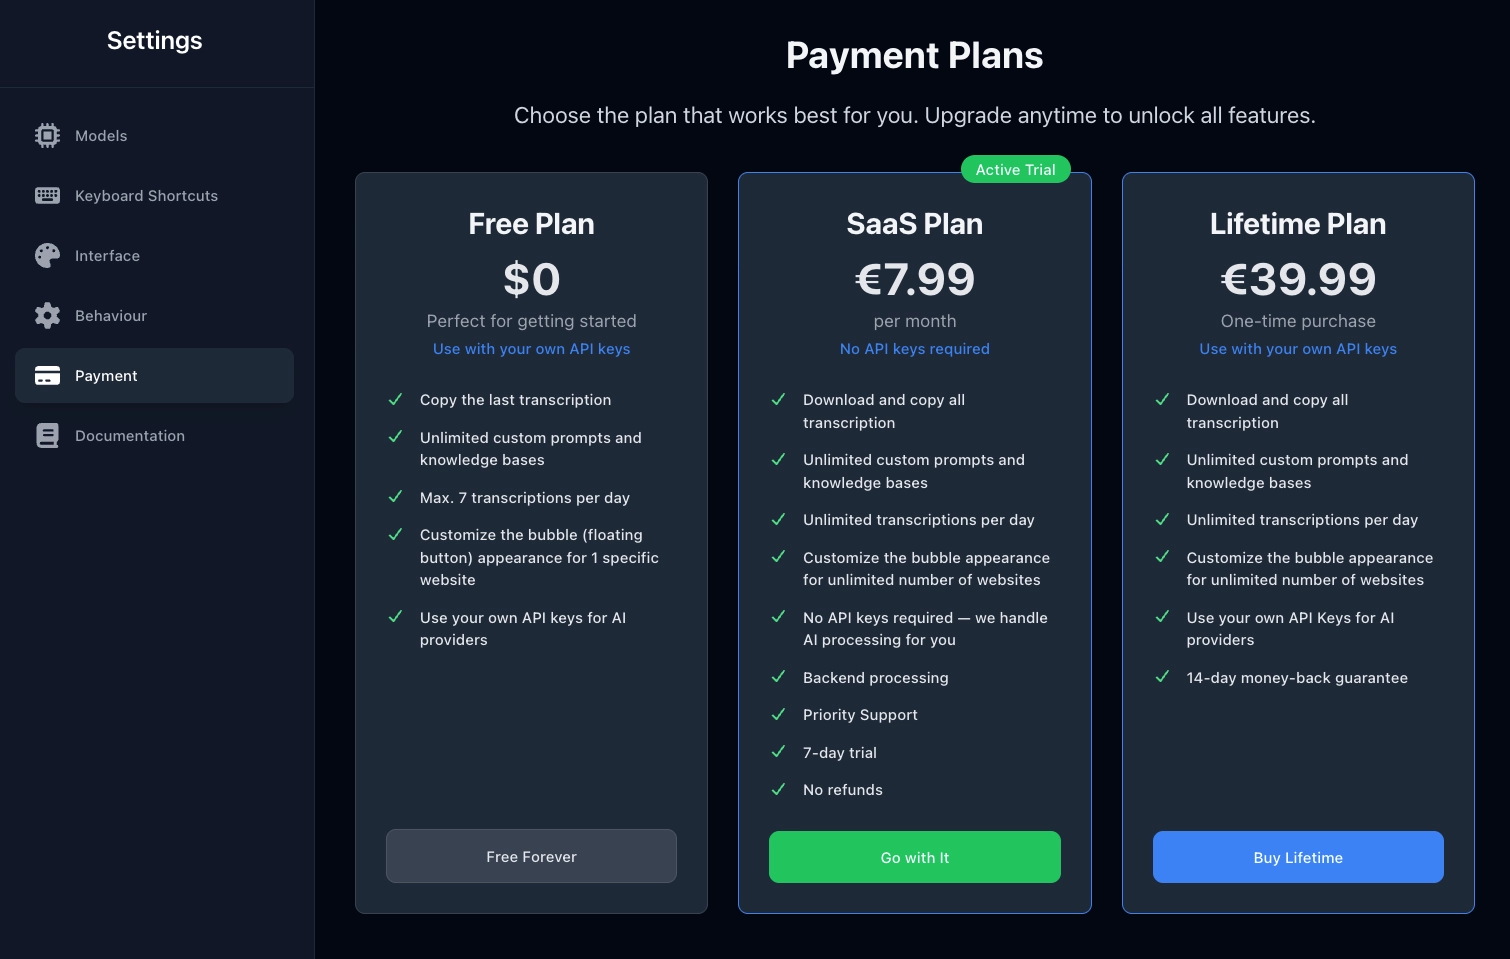The width and height of the screenshot is (1510, 959).
Task: Click the checkmark beside 14-day money-back guarantee
Action: tap(1162, 677)
